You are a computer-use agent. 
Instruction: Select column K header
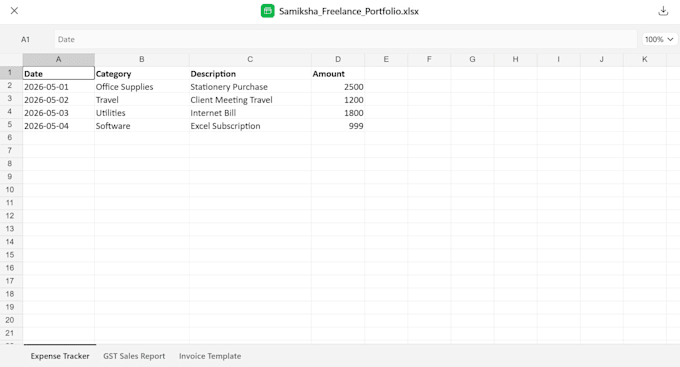click(644, 59)
